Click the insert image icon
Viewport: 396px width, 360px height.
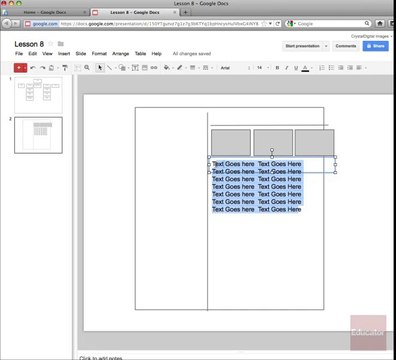tap(145, 68)
